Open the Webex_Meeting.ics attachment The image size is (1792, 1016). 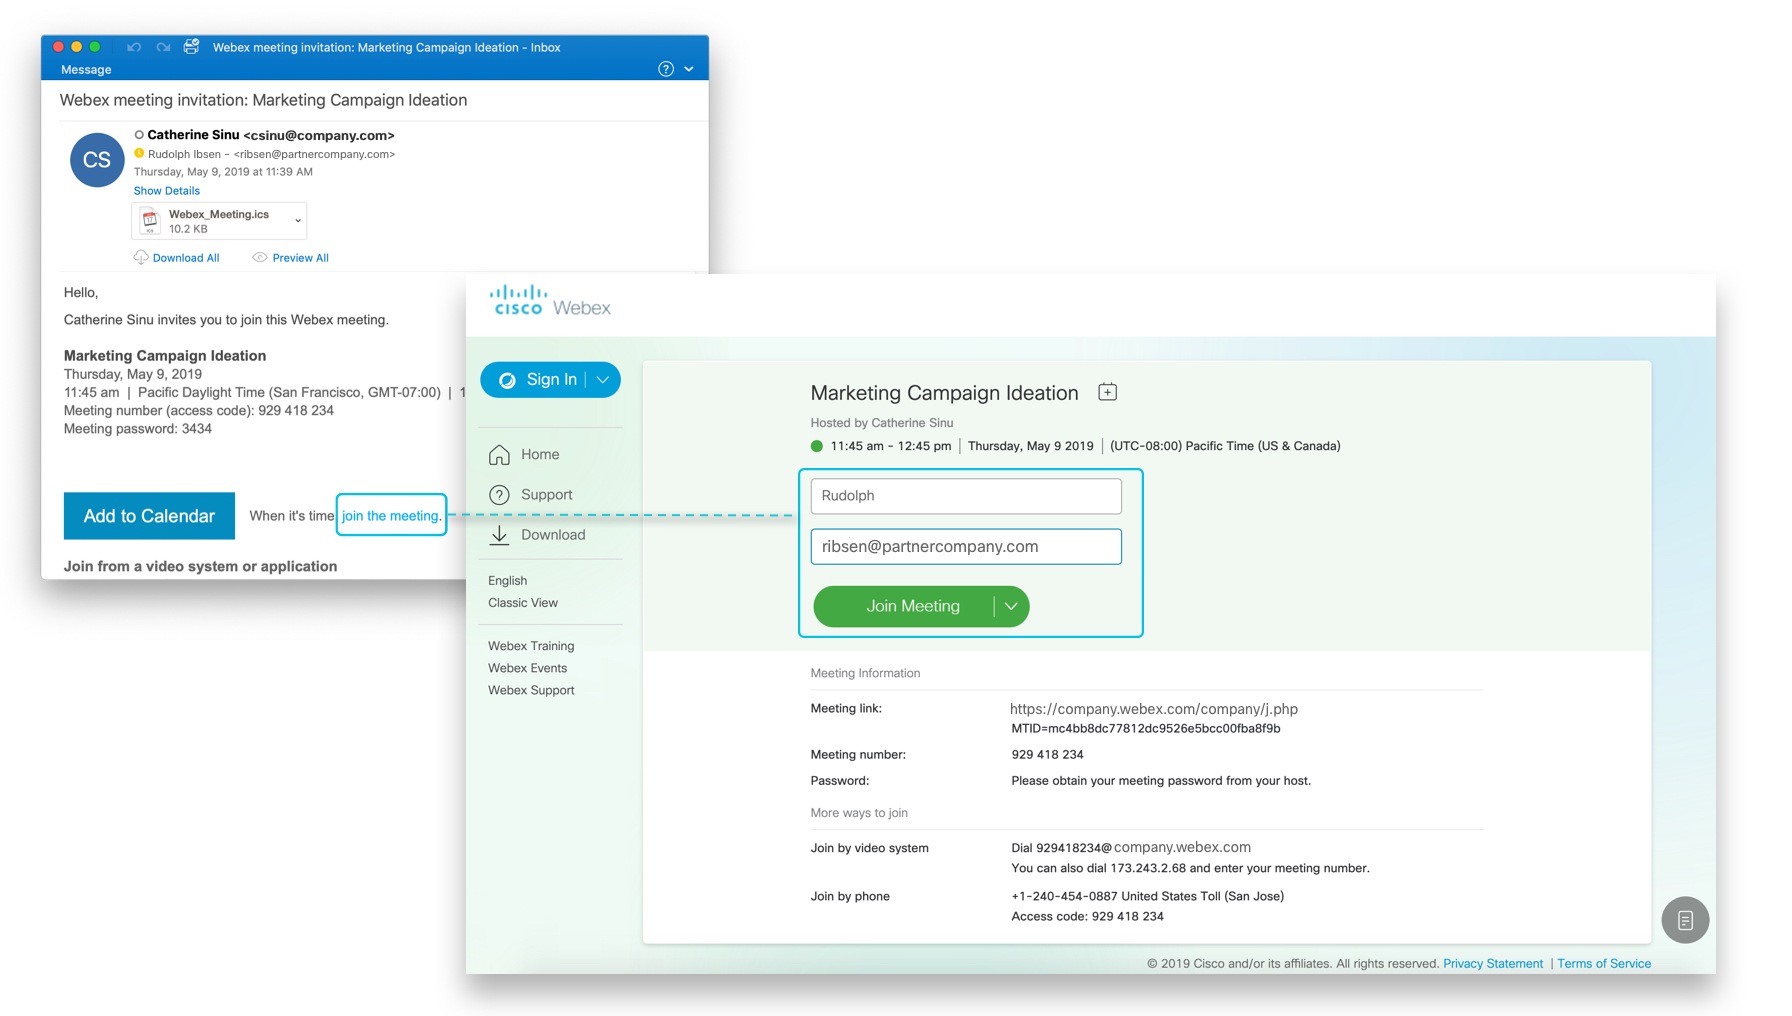(219, 221)
